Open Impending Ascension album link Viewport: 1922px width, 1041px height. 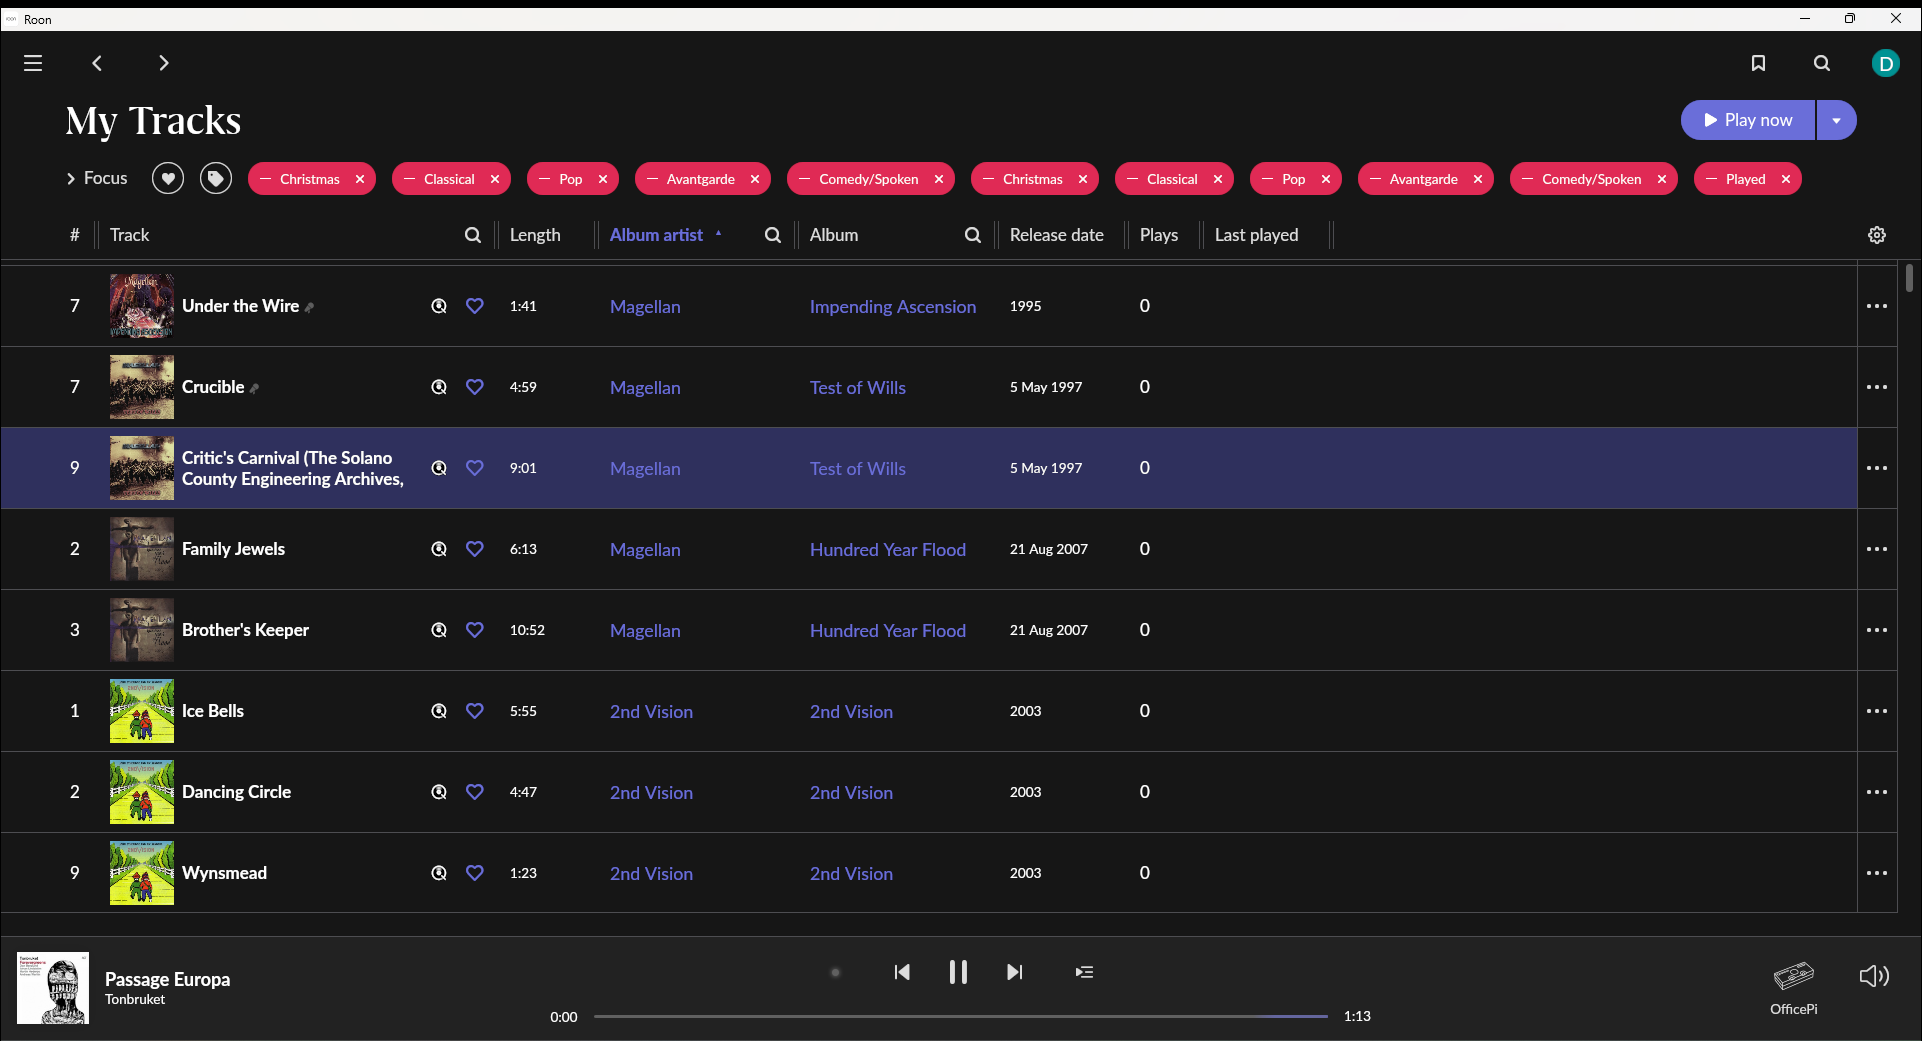(893, 307)
